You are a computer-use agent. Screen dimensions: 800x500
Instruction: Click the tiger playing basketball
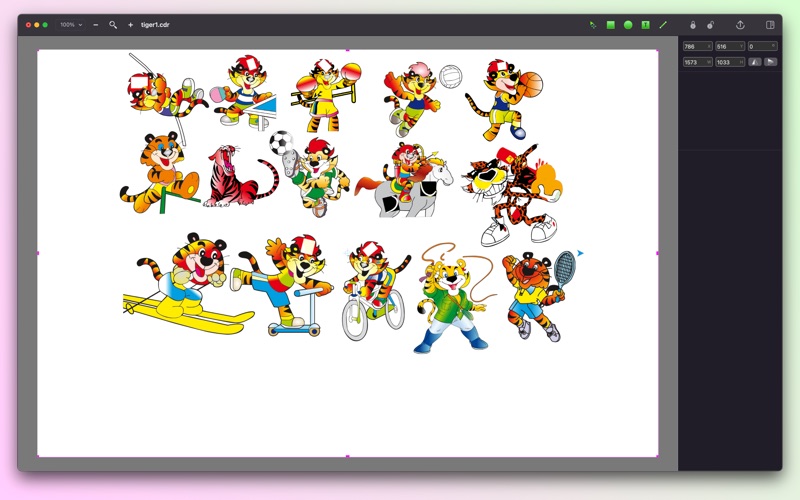[x=504, y=99]
